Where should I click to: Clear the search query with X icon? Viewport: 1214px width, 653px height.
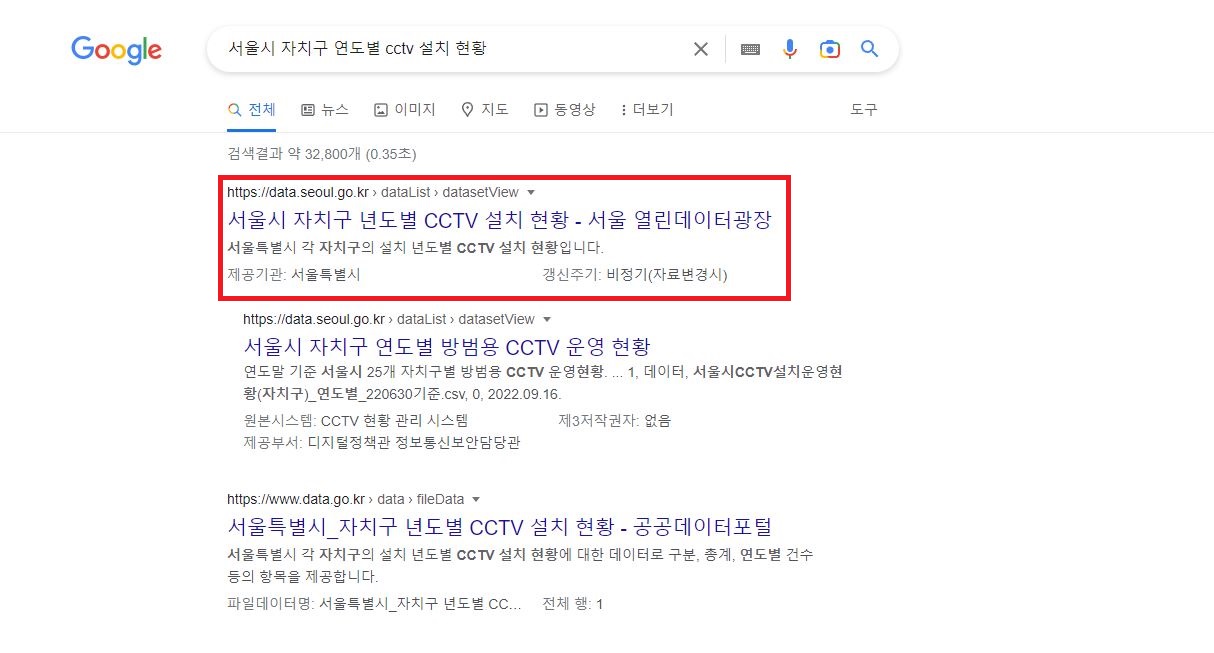click(701, 49)
